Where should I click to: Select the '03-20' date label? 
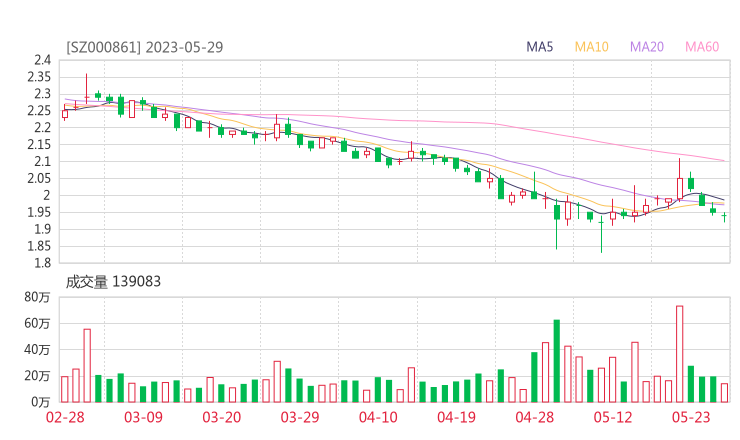221,417
